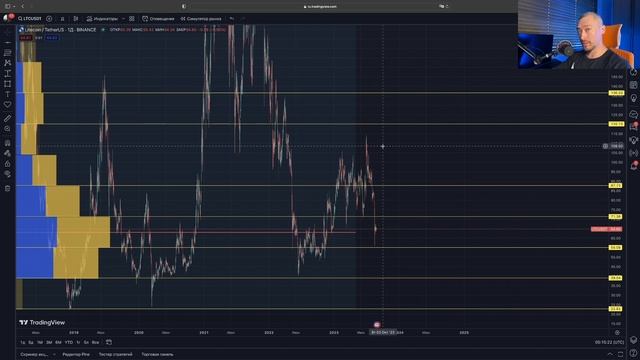The image size is (640, 360).
Task: Open the help question mark icon
Action: tap(633, 353)
